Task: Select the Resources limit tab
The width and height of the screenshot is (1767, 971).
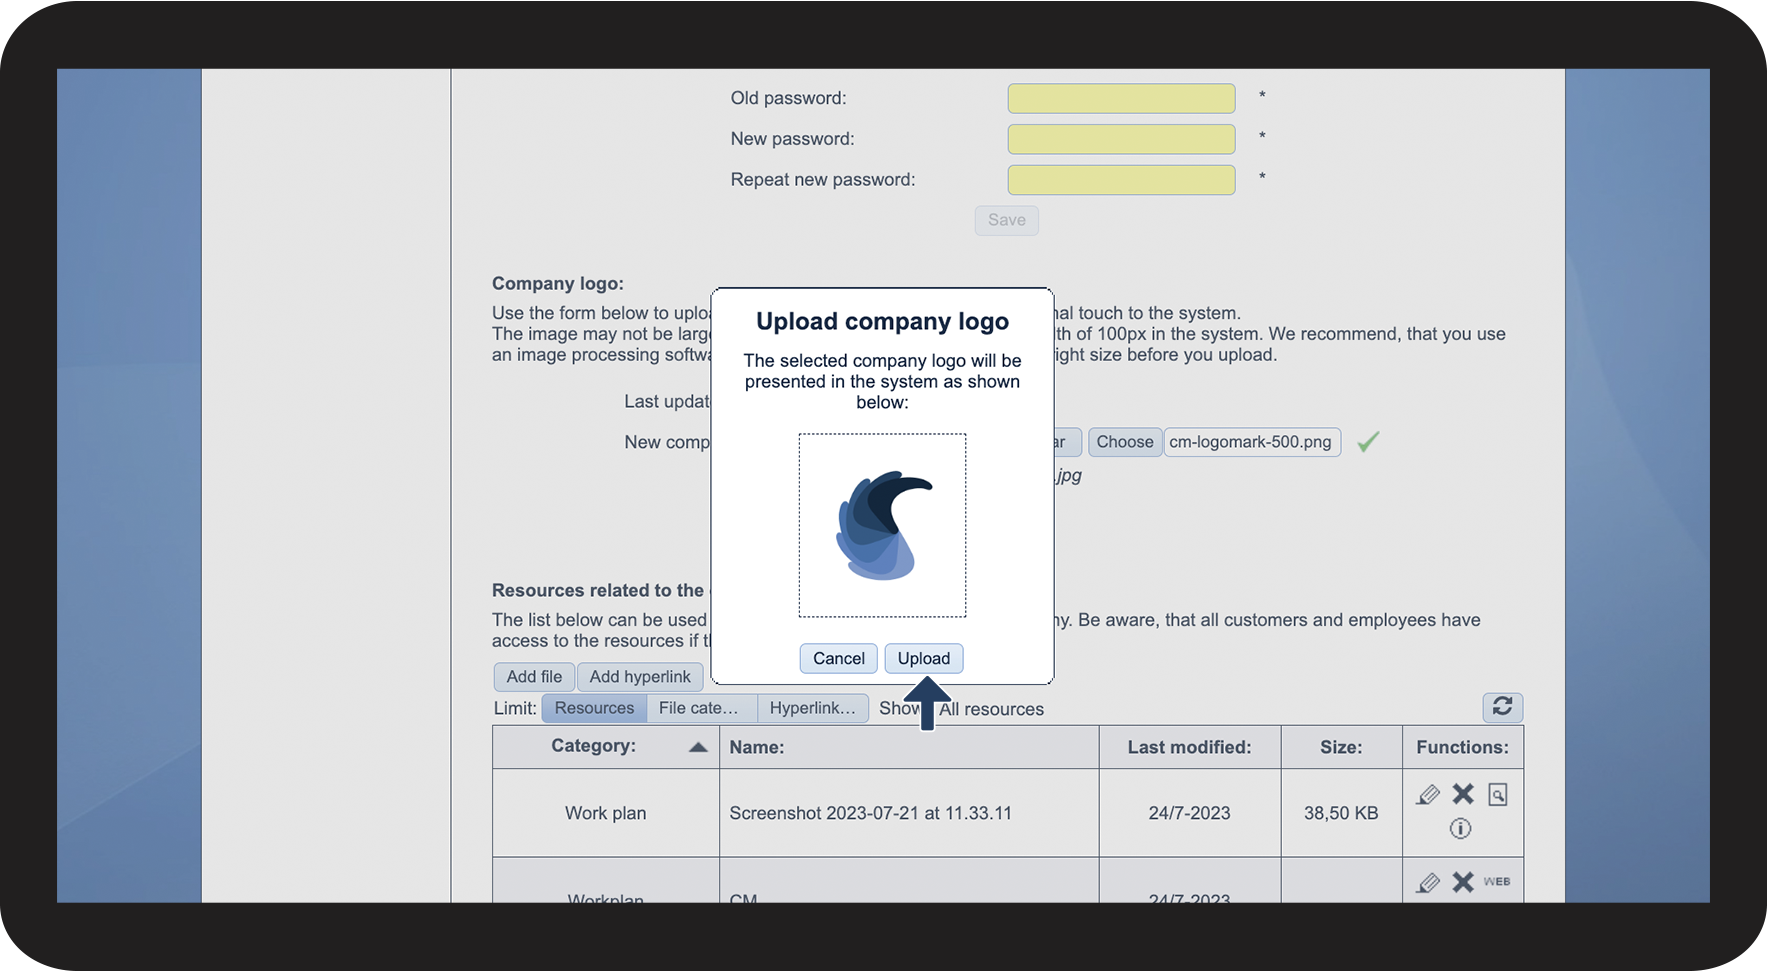Action: coord(594,708)
